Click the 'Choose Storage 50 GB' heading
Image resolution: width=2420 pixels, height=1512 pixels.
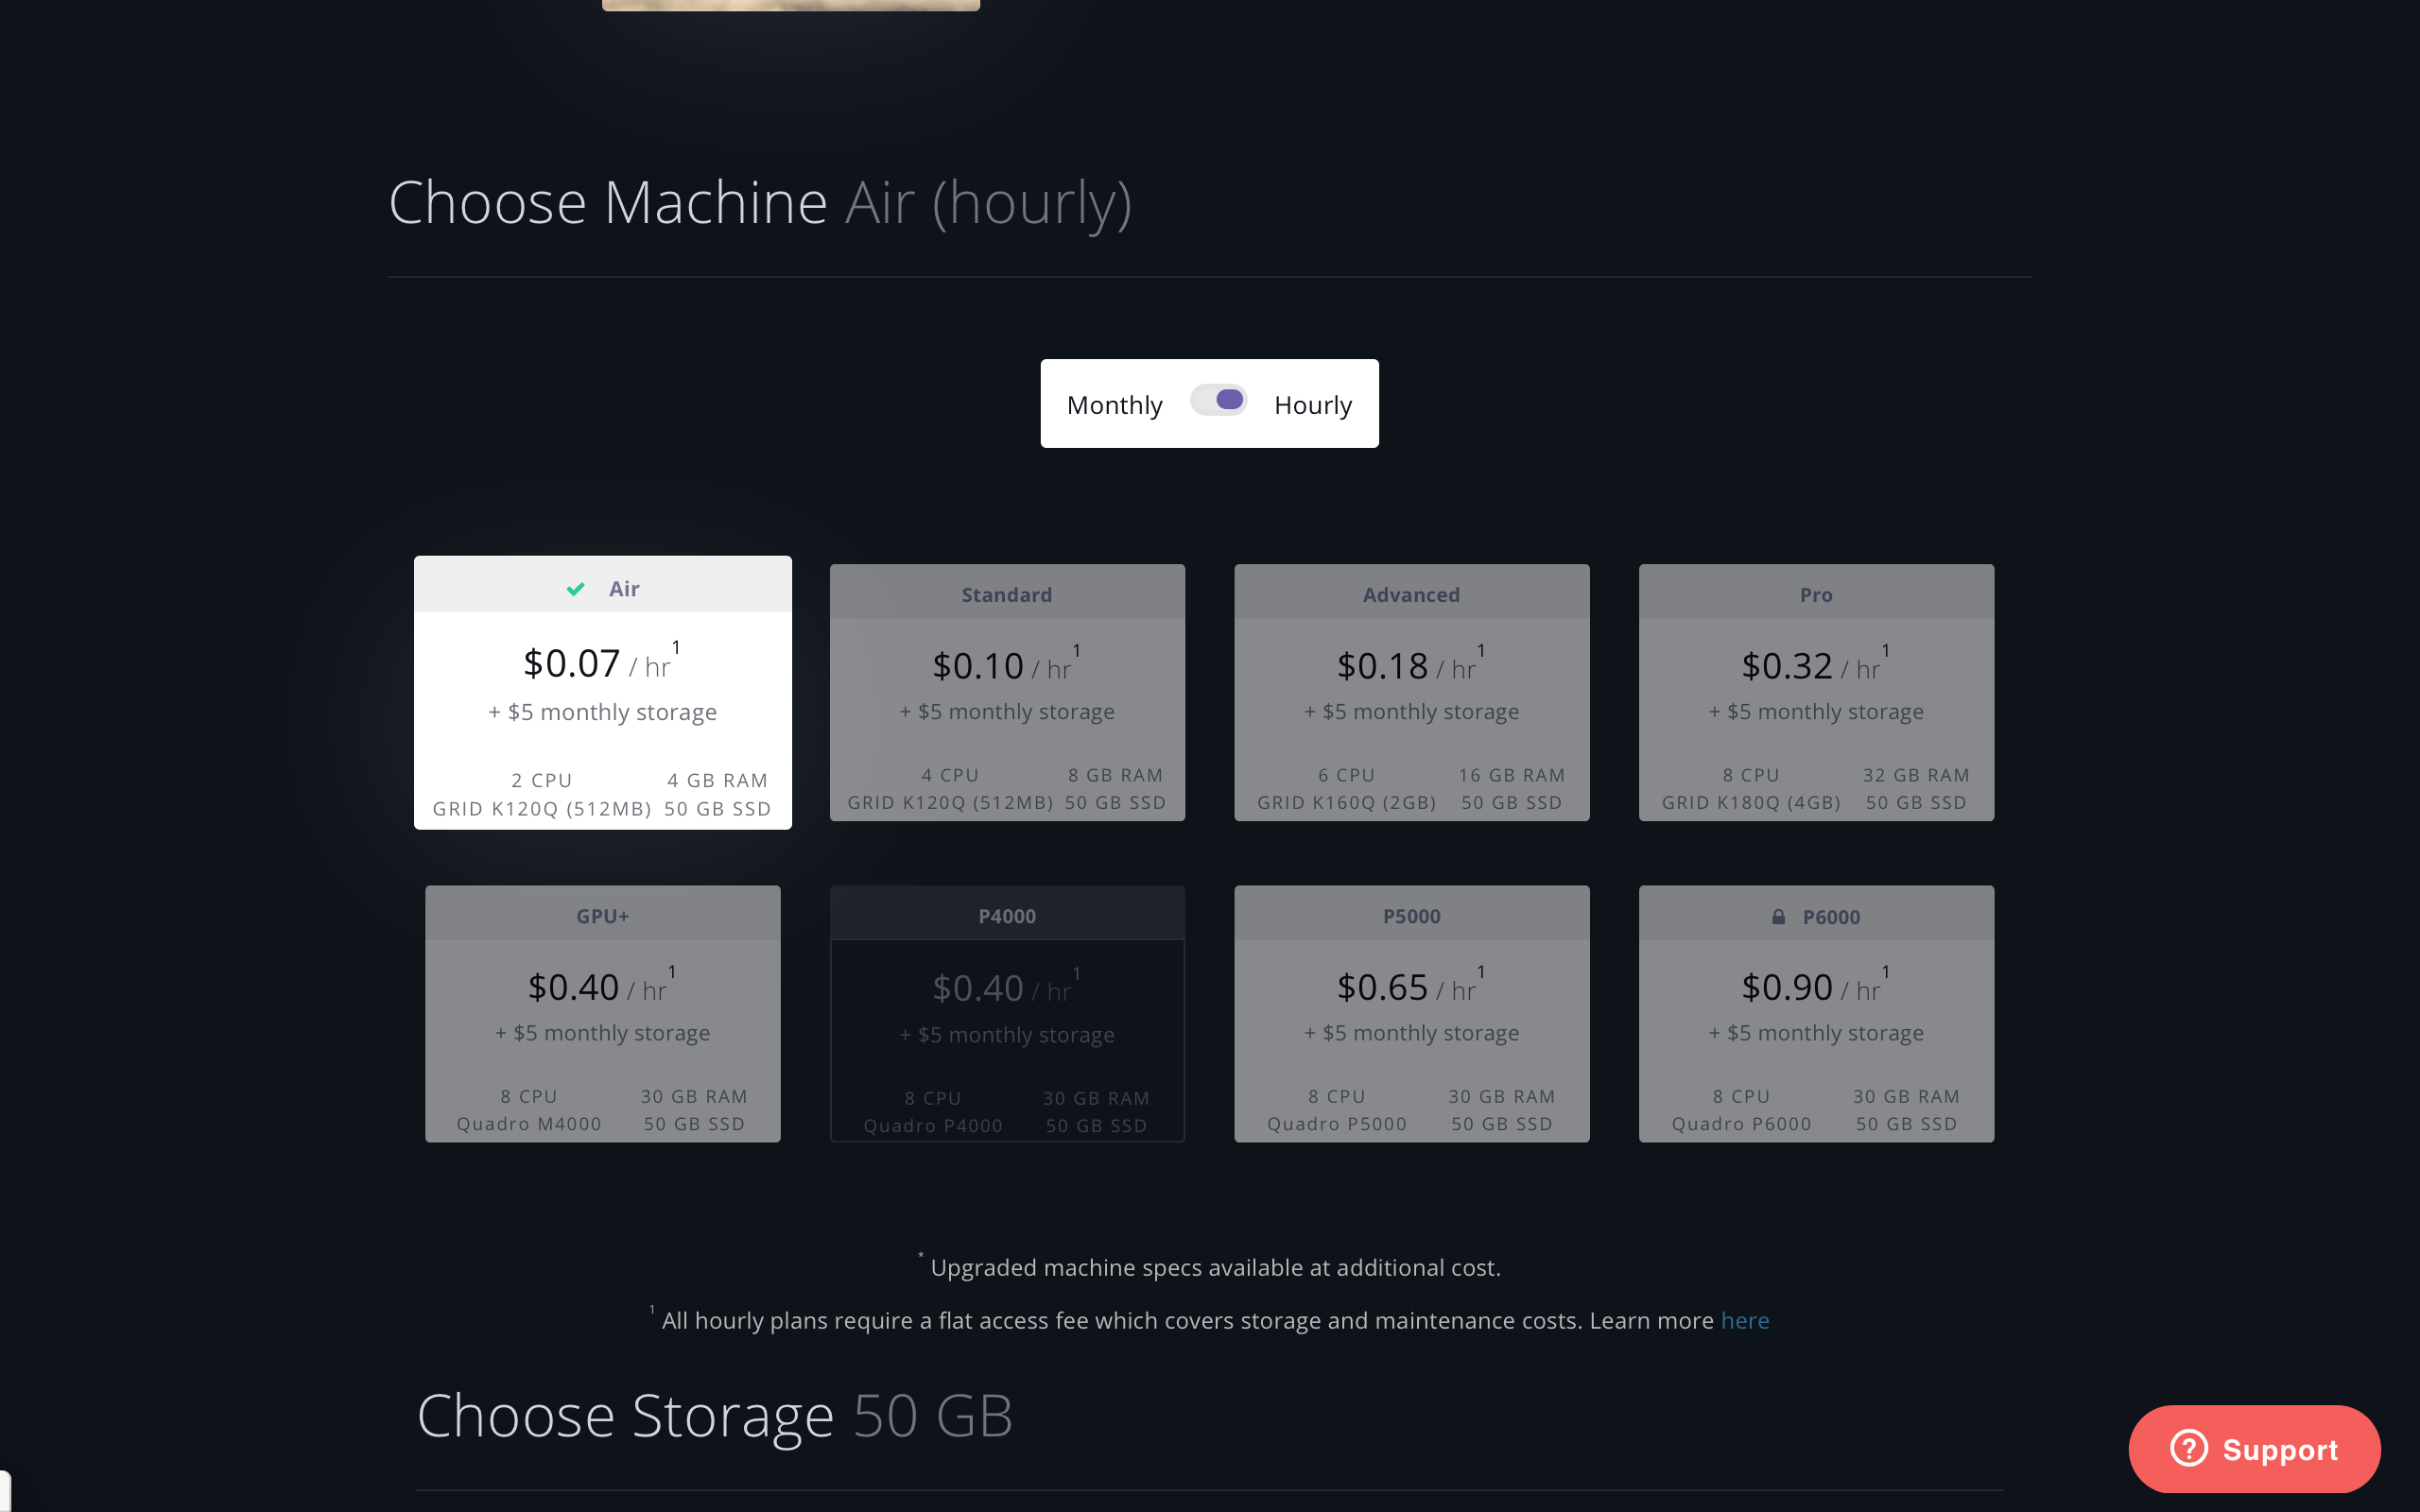tap(715, 1416)
